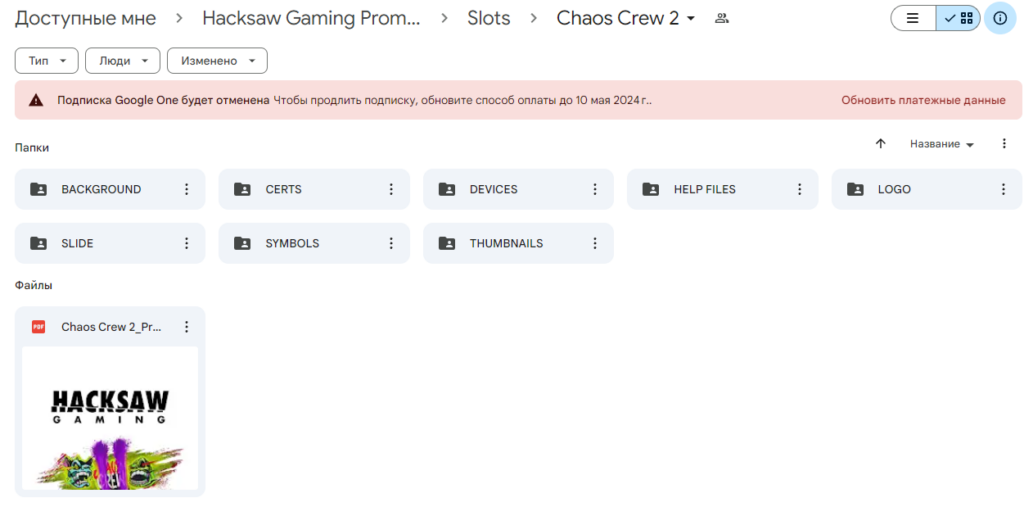Screen dimensions: 1024x525
Task: Open the info details panel icon
Action: (x=1000, y=18)
